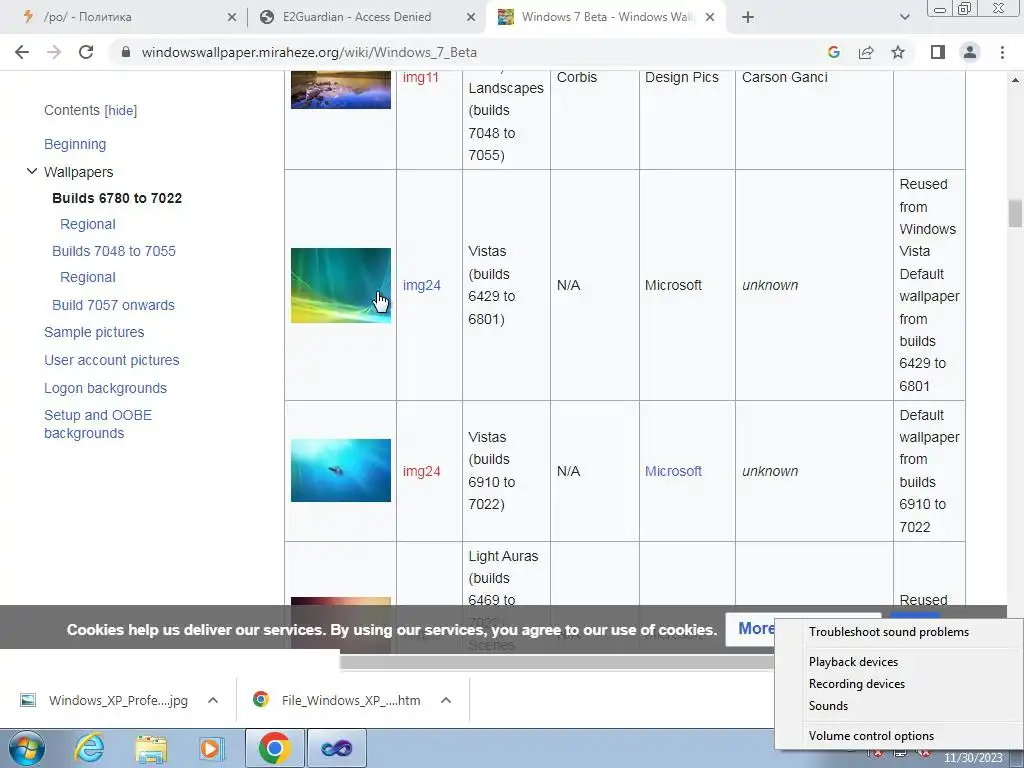Open Wallpapers section in contents
1024x768 pixels.
(x=78, y=172)
